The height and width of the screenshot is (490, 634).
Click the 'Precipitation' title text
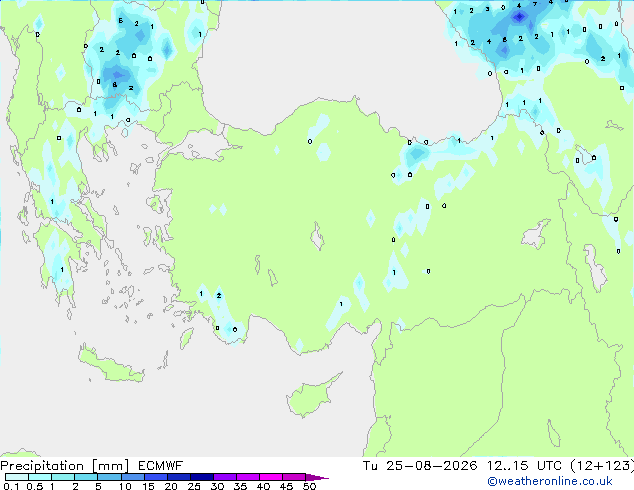tap(42, 466)
